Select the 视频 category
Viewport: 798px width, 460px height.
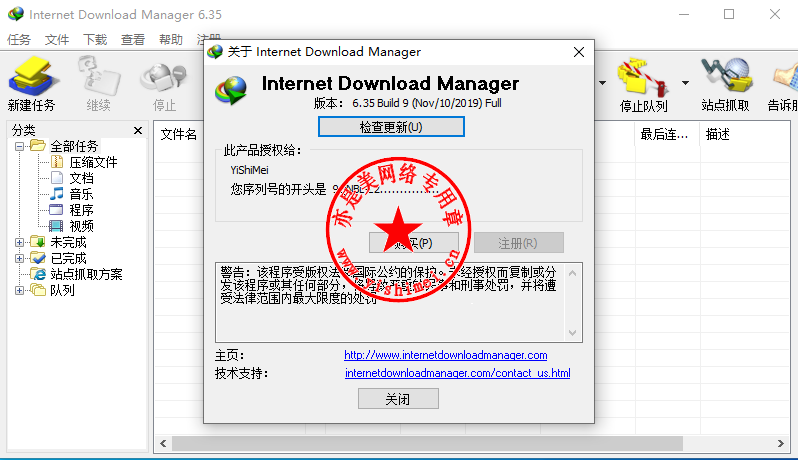tap(81, 226)
